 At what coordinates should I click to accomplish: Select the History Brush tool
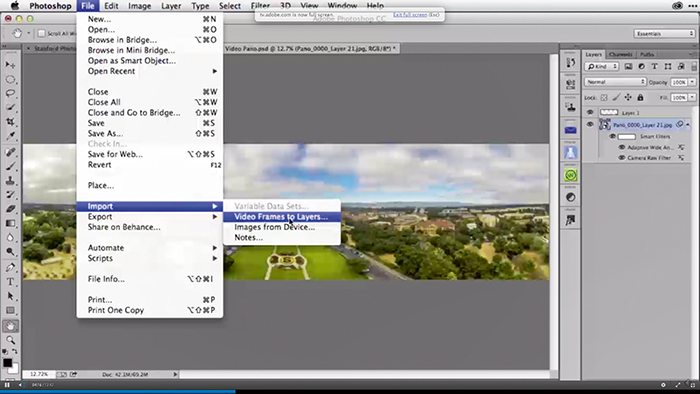(x=10, y=195)
